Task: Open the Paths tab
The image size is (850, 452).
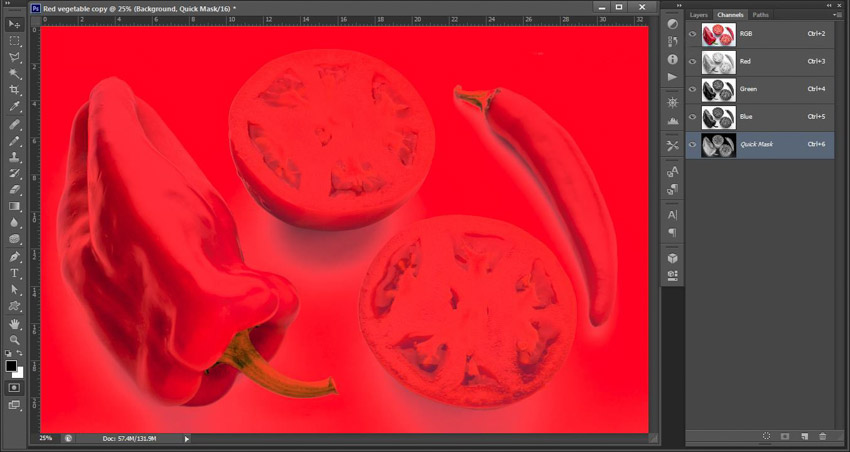Action: (x=761, y=15)
